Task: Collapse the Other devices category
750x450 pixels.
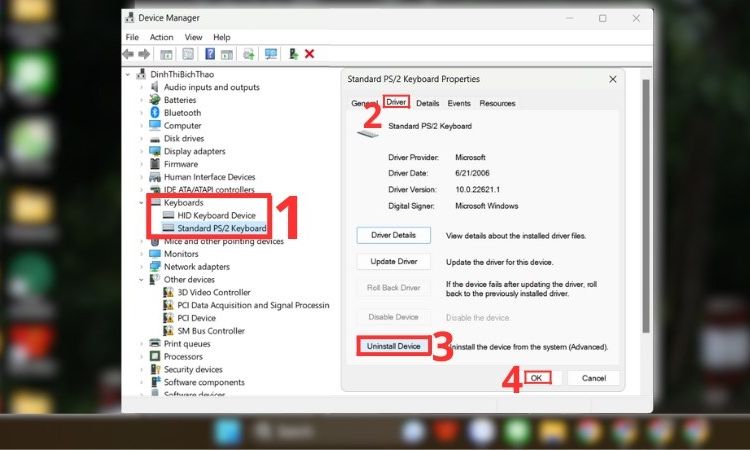Action: coord(140,280)
